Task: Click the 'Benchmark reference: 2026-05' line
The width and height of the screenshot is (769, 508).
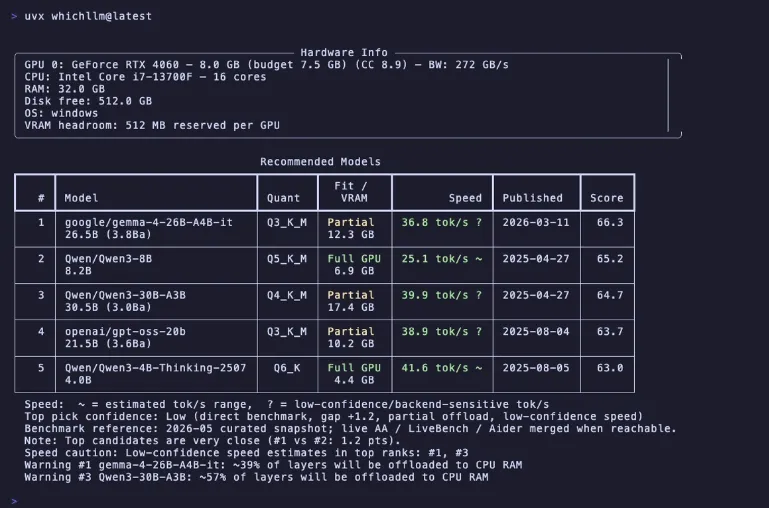Action: coord(350,429)
